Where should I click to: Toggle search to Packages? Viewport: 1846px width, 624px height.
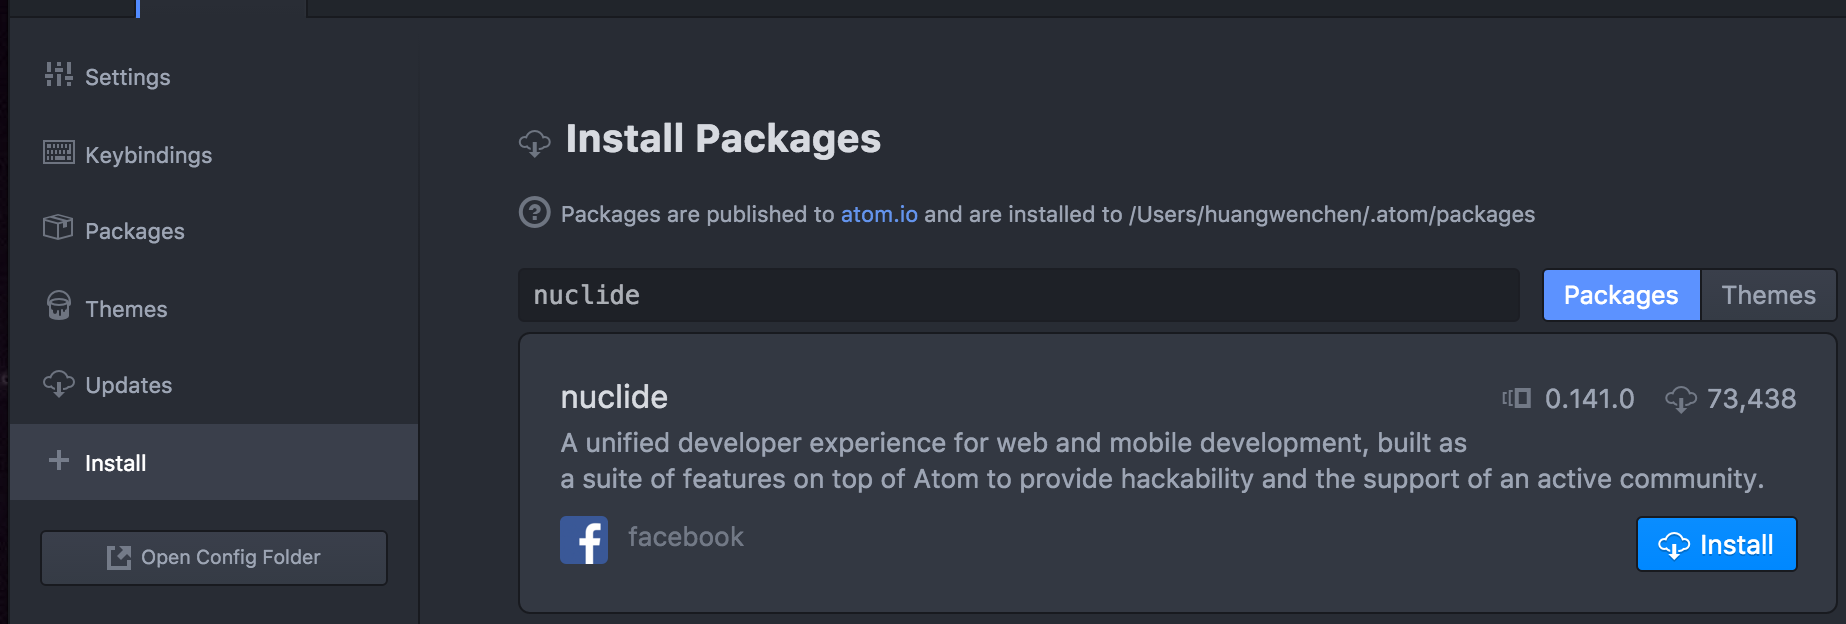[1620, 295]
